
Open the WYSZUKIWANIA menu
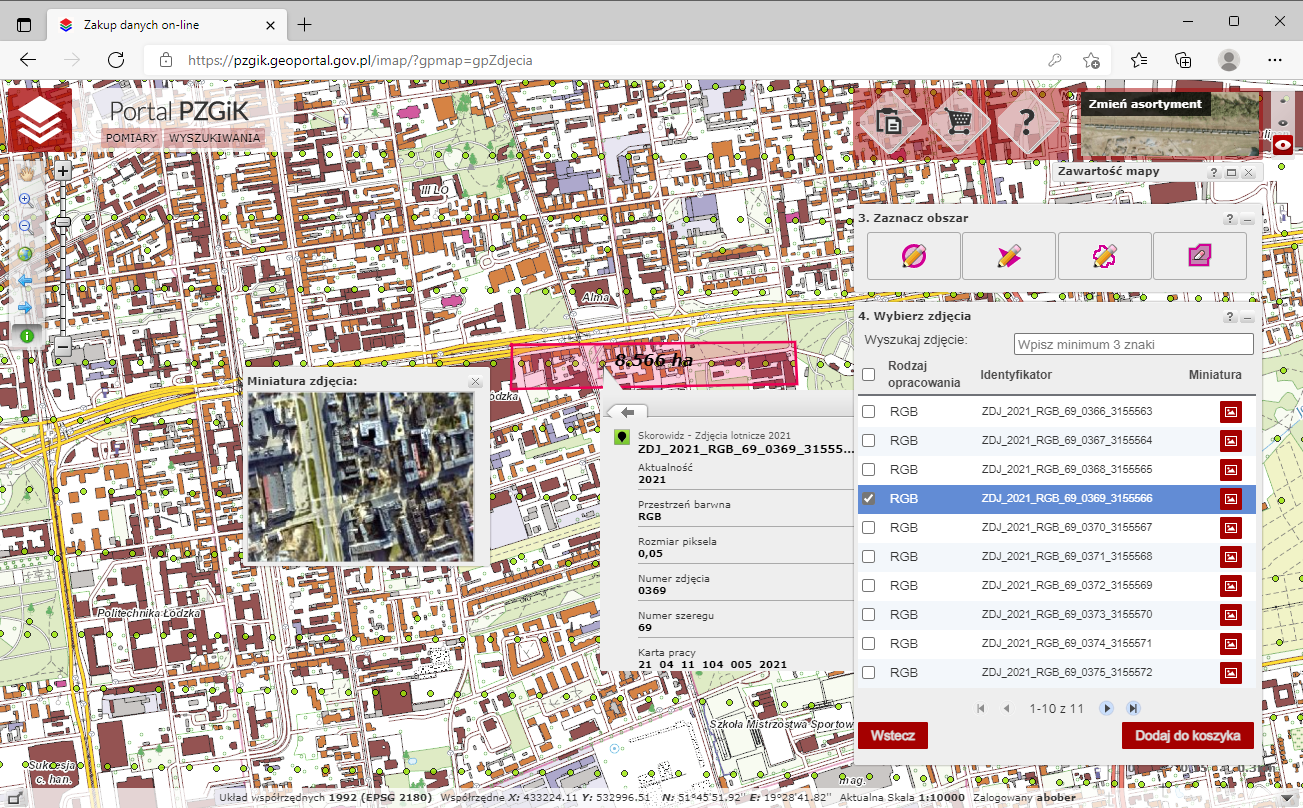click(214, 138)
